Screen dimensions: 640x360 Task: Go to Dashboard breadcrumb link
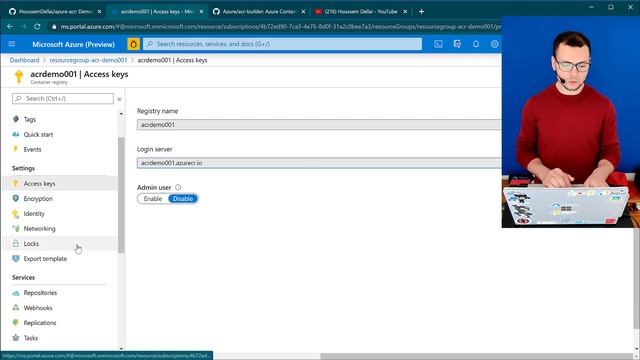(x=24, y=60)
